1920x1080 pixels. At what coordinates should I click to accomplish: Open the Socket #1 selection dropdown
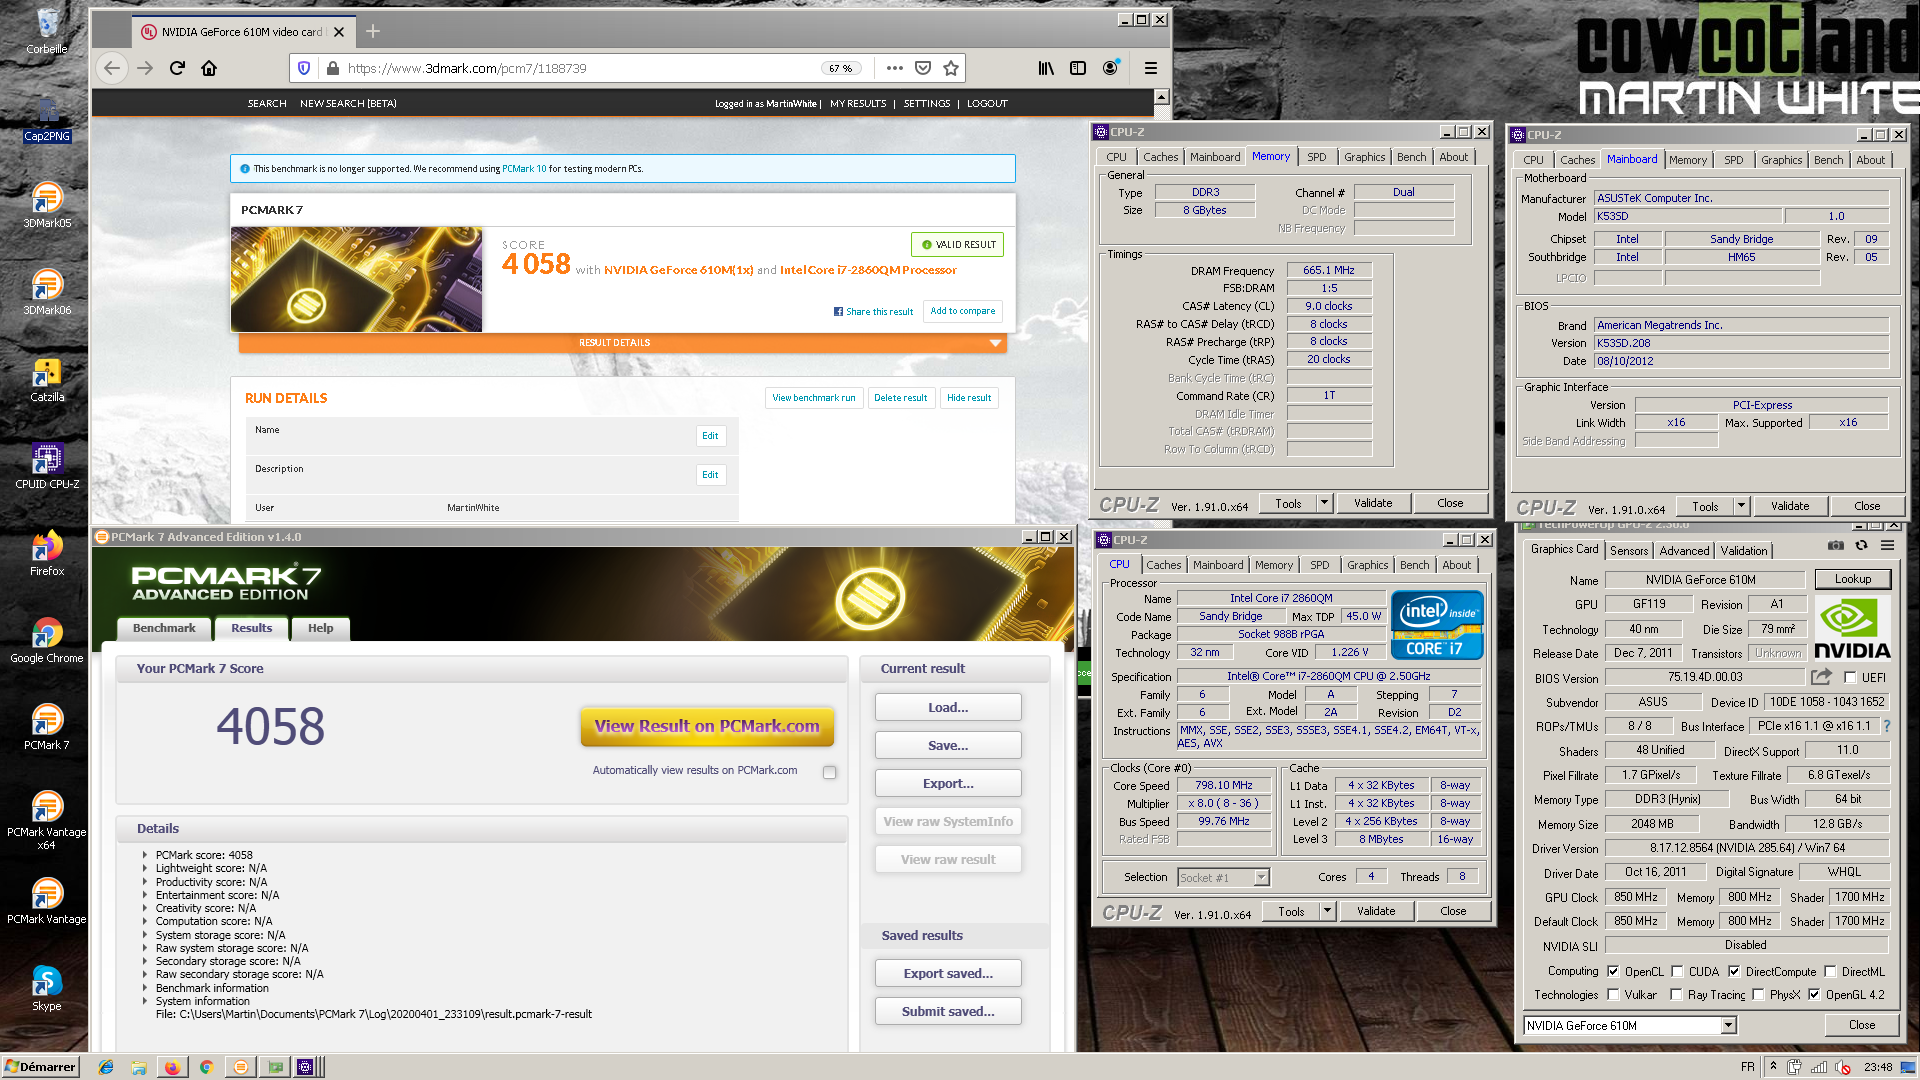click(x=1262, y=877)
